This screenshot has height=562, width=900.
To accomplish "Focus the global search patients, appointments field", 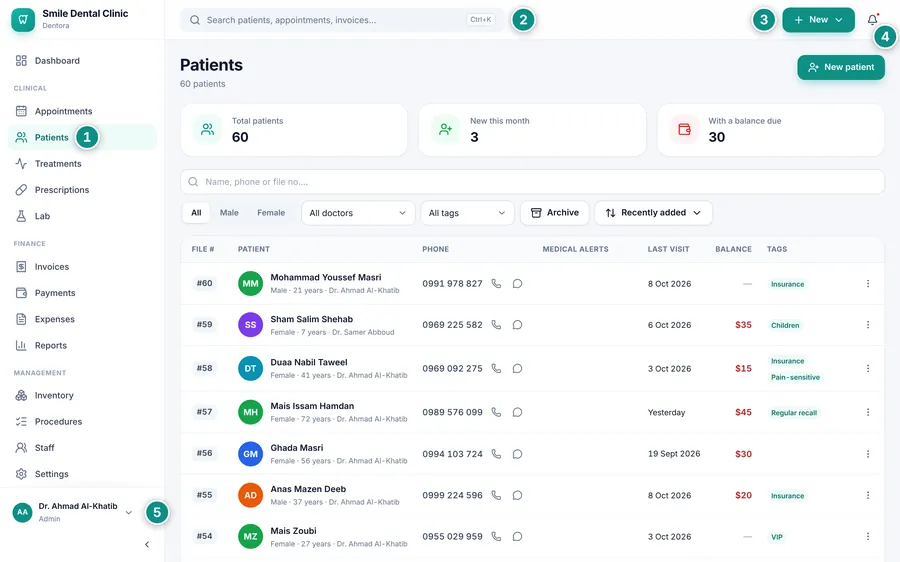I will point(342,20).
